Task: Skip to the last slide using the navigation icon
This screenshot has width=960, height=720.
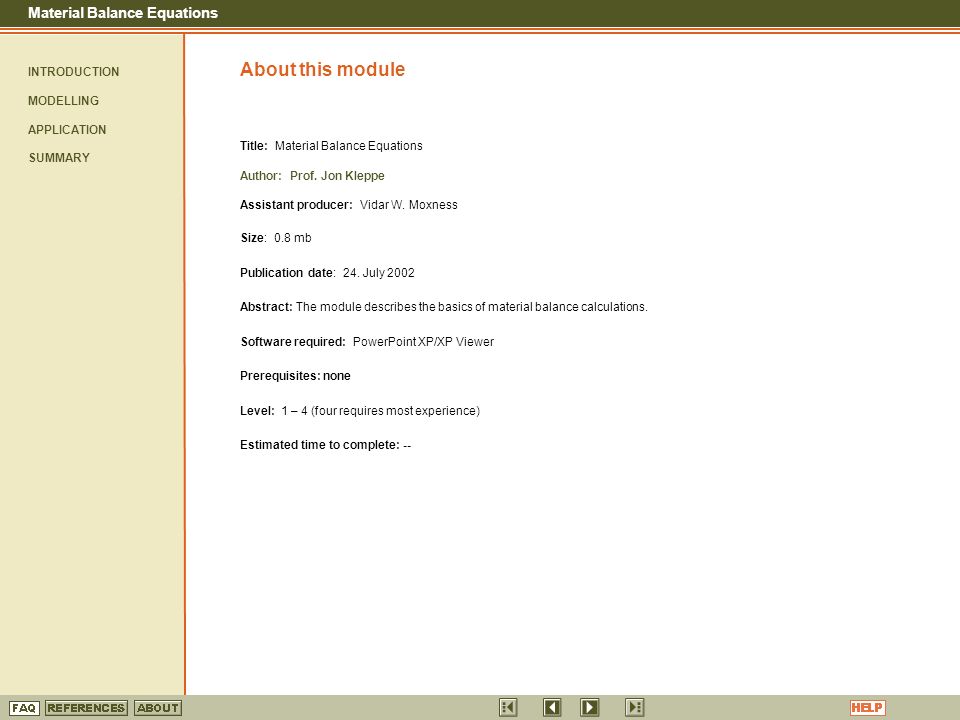Action: tap(634, 707)
